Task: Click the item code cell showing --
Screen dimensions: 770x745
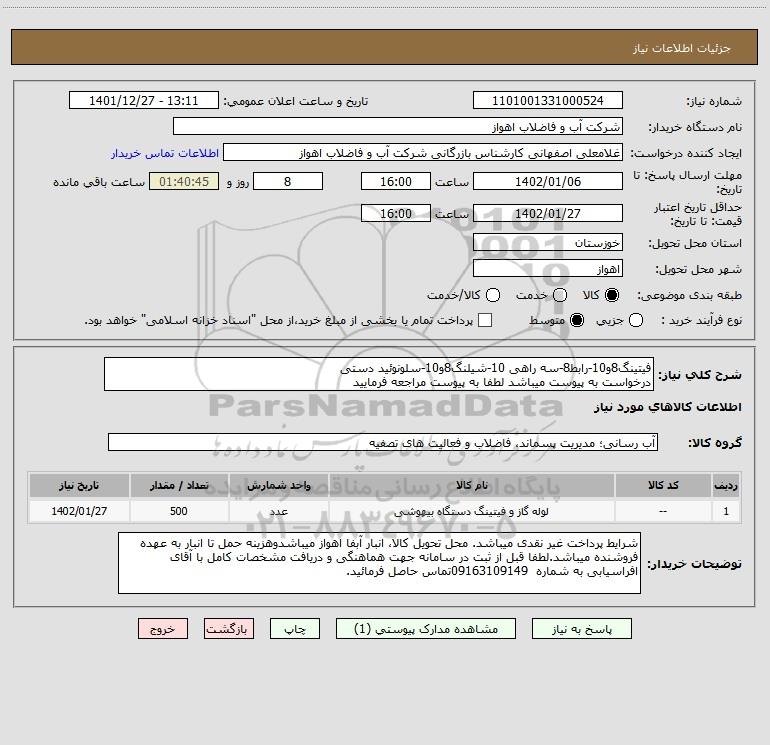Action: (663, 511)
